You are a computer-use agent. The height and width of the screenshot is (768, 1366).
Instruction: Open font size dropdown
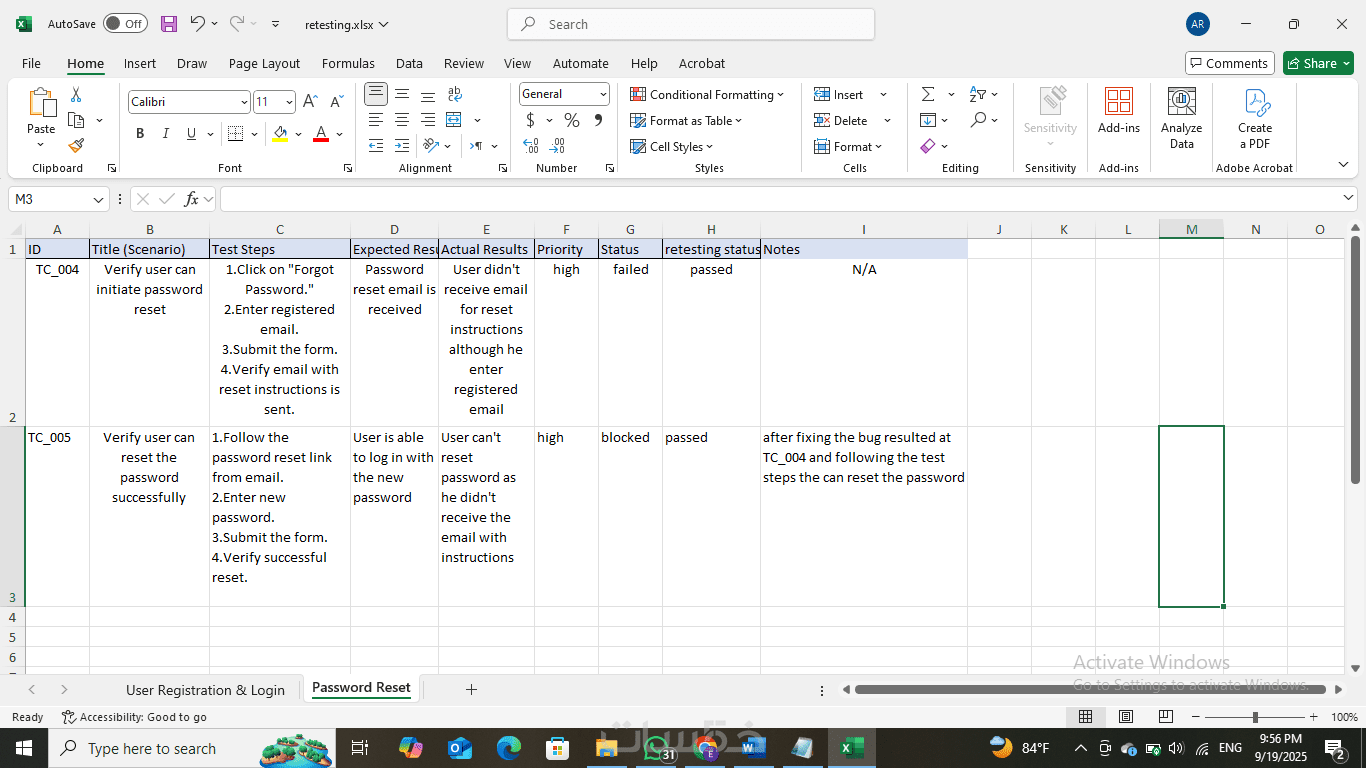pyautogui.click(x=290, y=102)
